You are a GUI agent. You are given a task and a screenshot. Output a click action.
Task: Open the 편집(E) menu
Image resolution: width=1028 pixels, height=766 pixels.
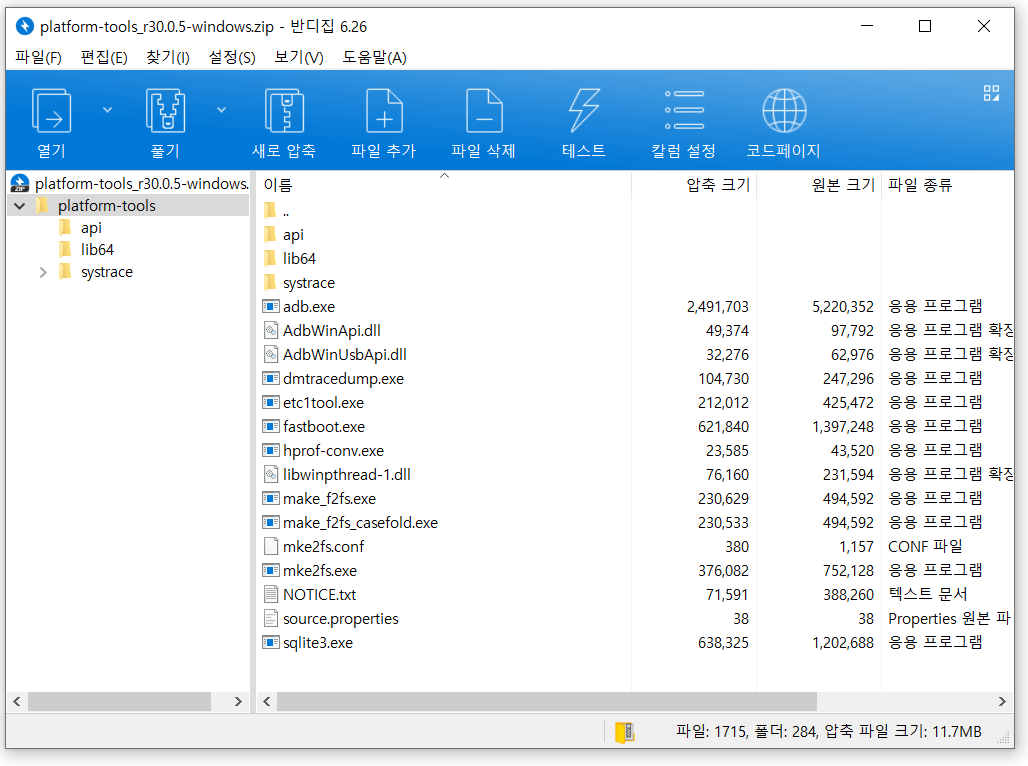click(104, 58)
